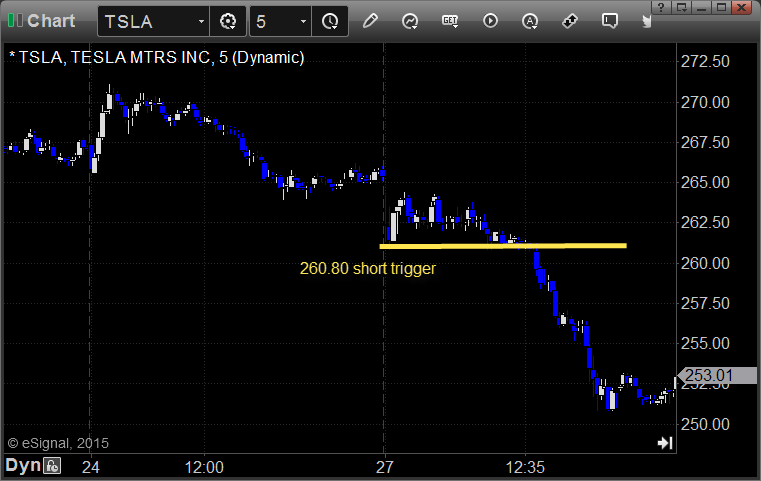Open the studies chart-line dropdown icon
The height and width of the screenshot is (481, 761).
point(410,21)
